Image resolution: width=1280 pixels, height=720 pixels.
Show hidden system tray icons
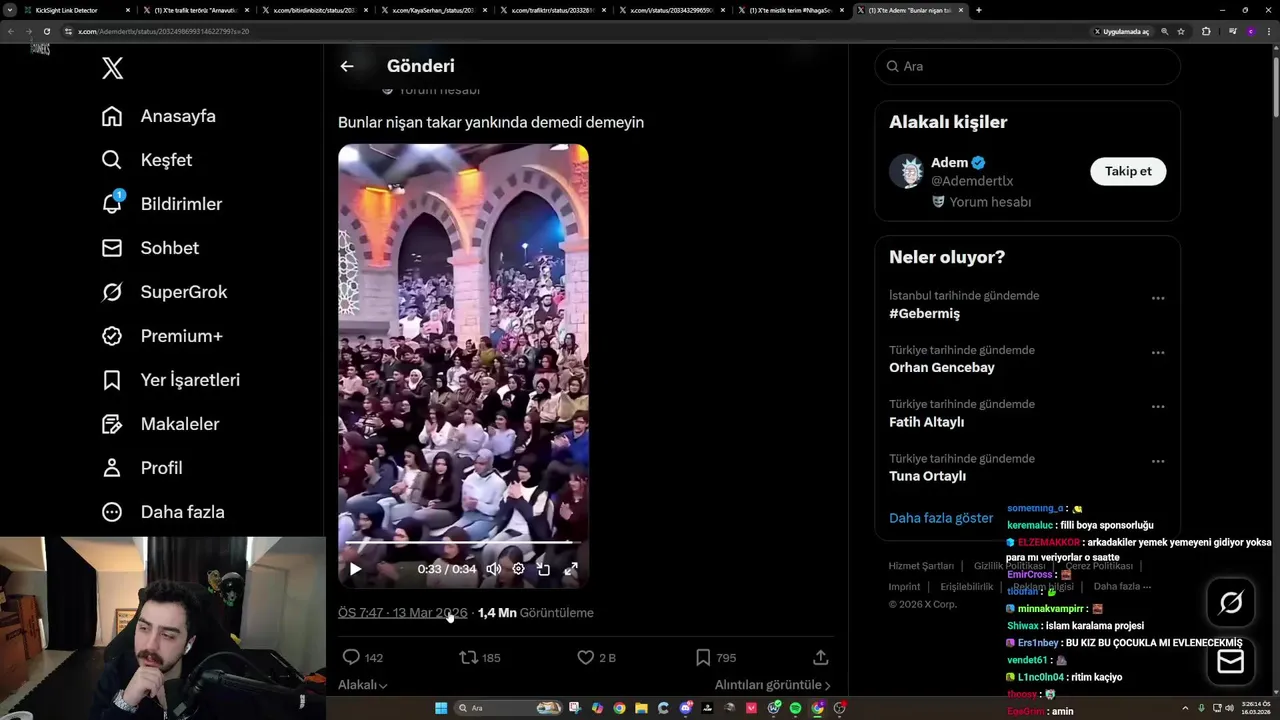[x=1186, y=708]
